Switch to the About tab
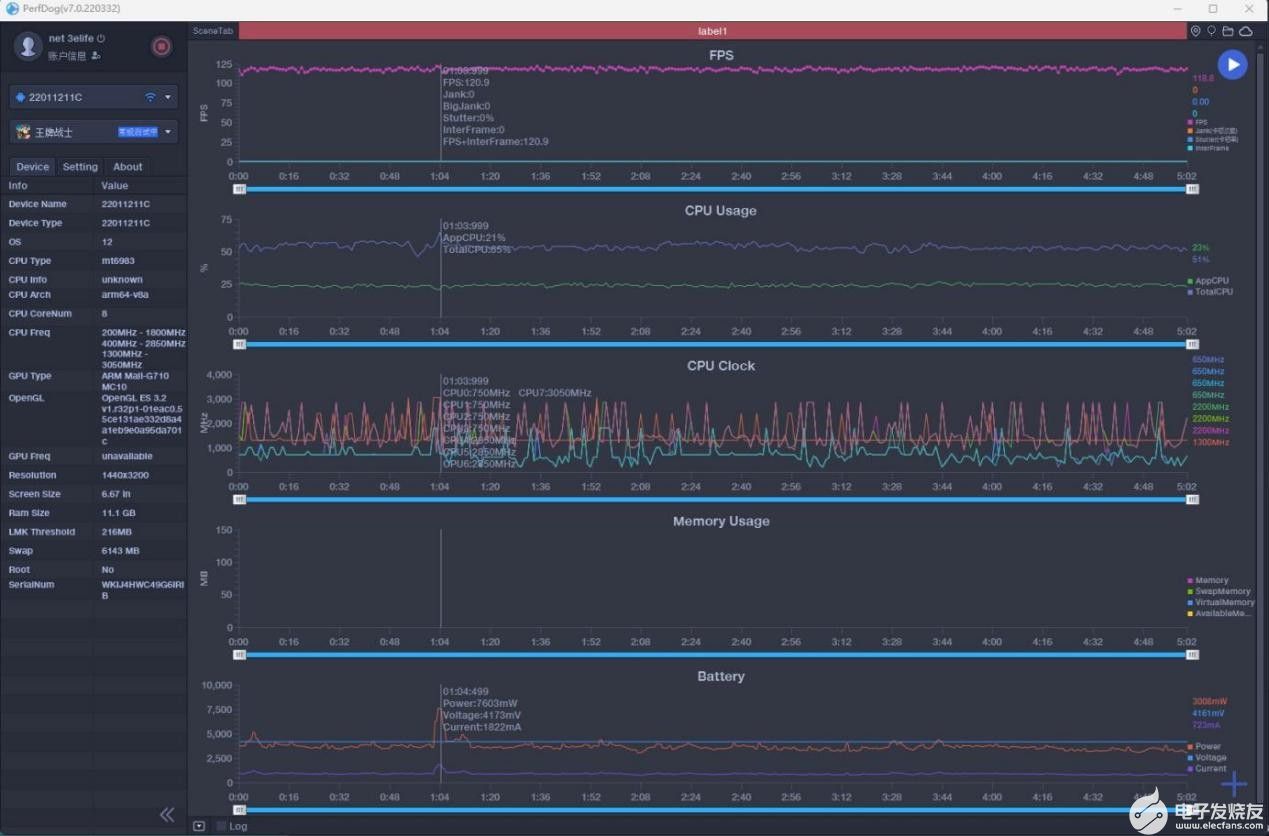This screenshot has height=836, width=1269. click(x=127, y=167)
